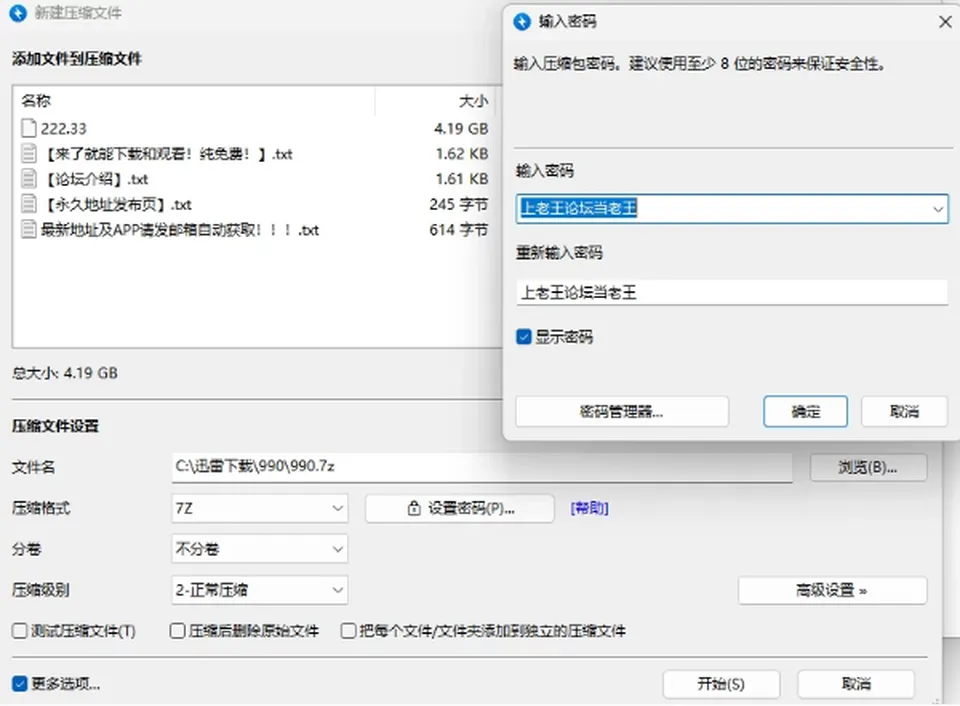Viewport: 960px width, 706px height.
Task: Select 【永久地址发布页】.txt in the list
Action: pos(116,205)
